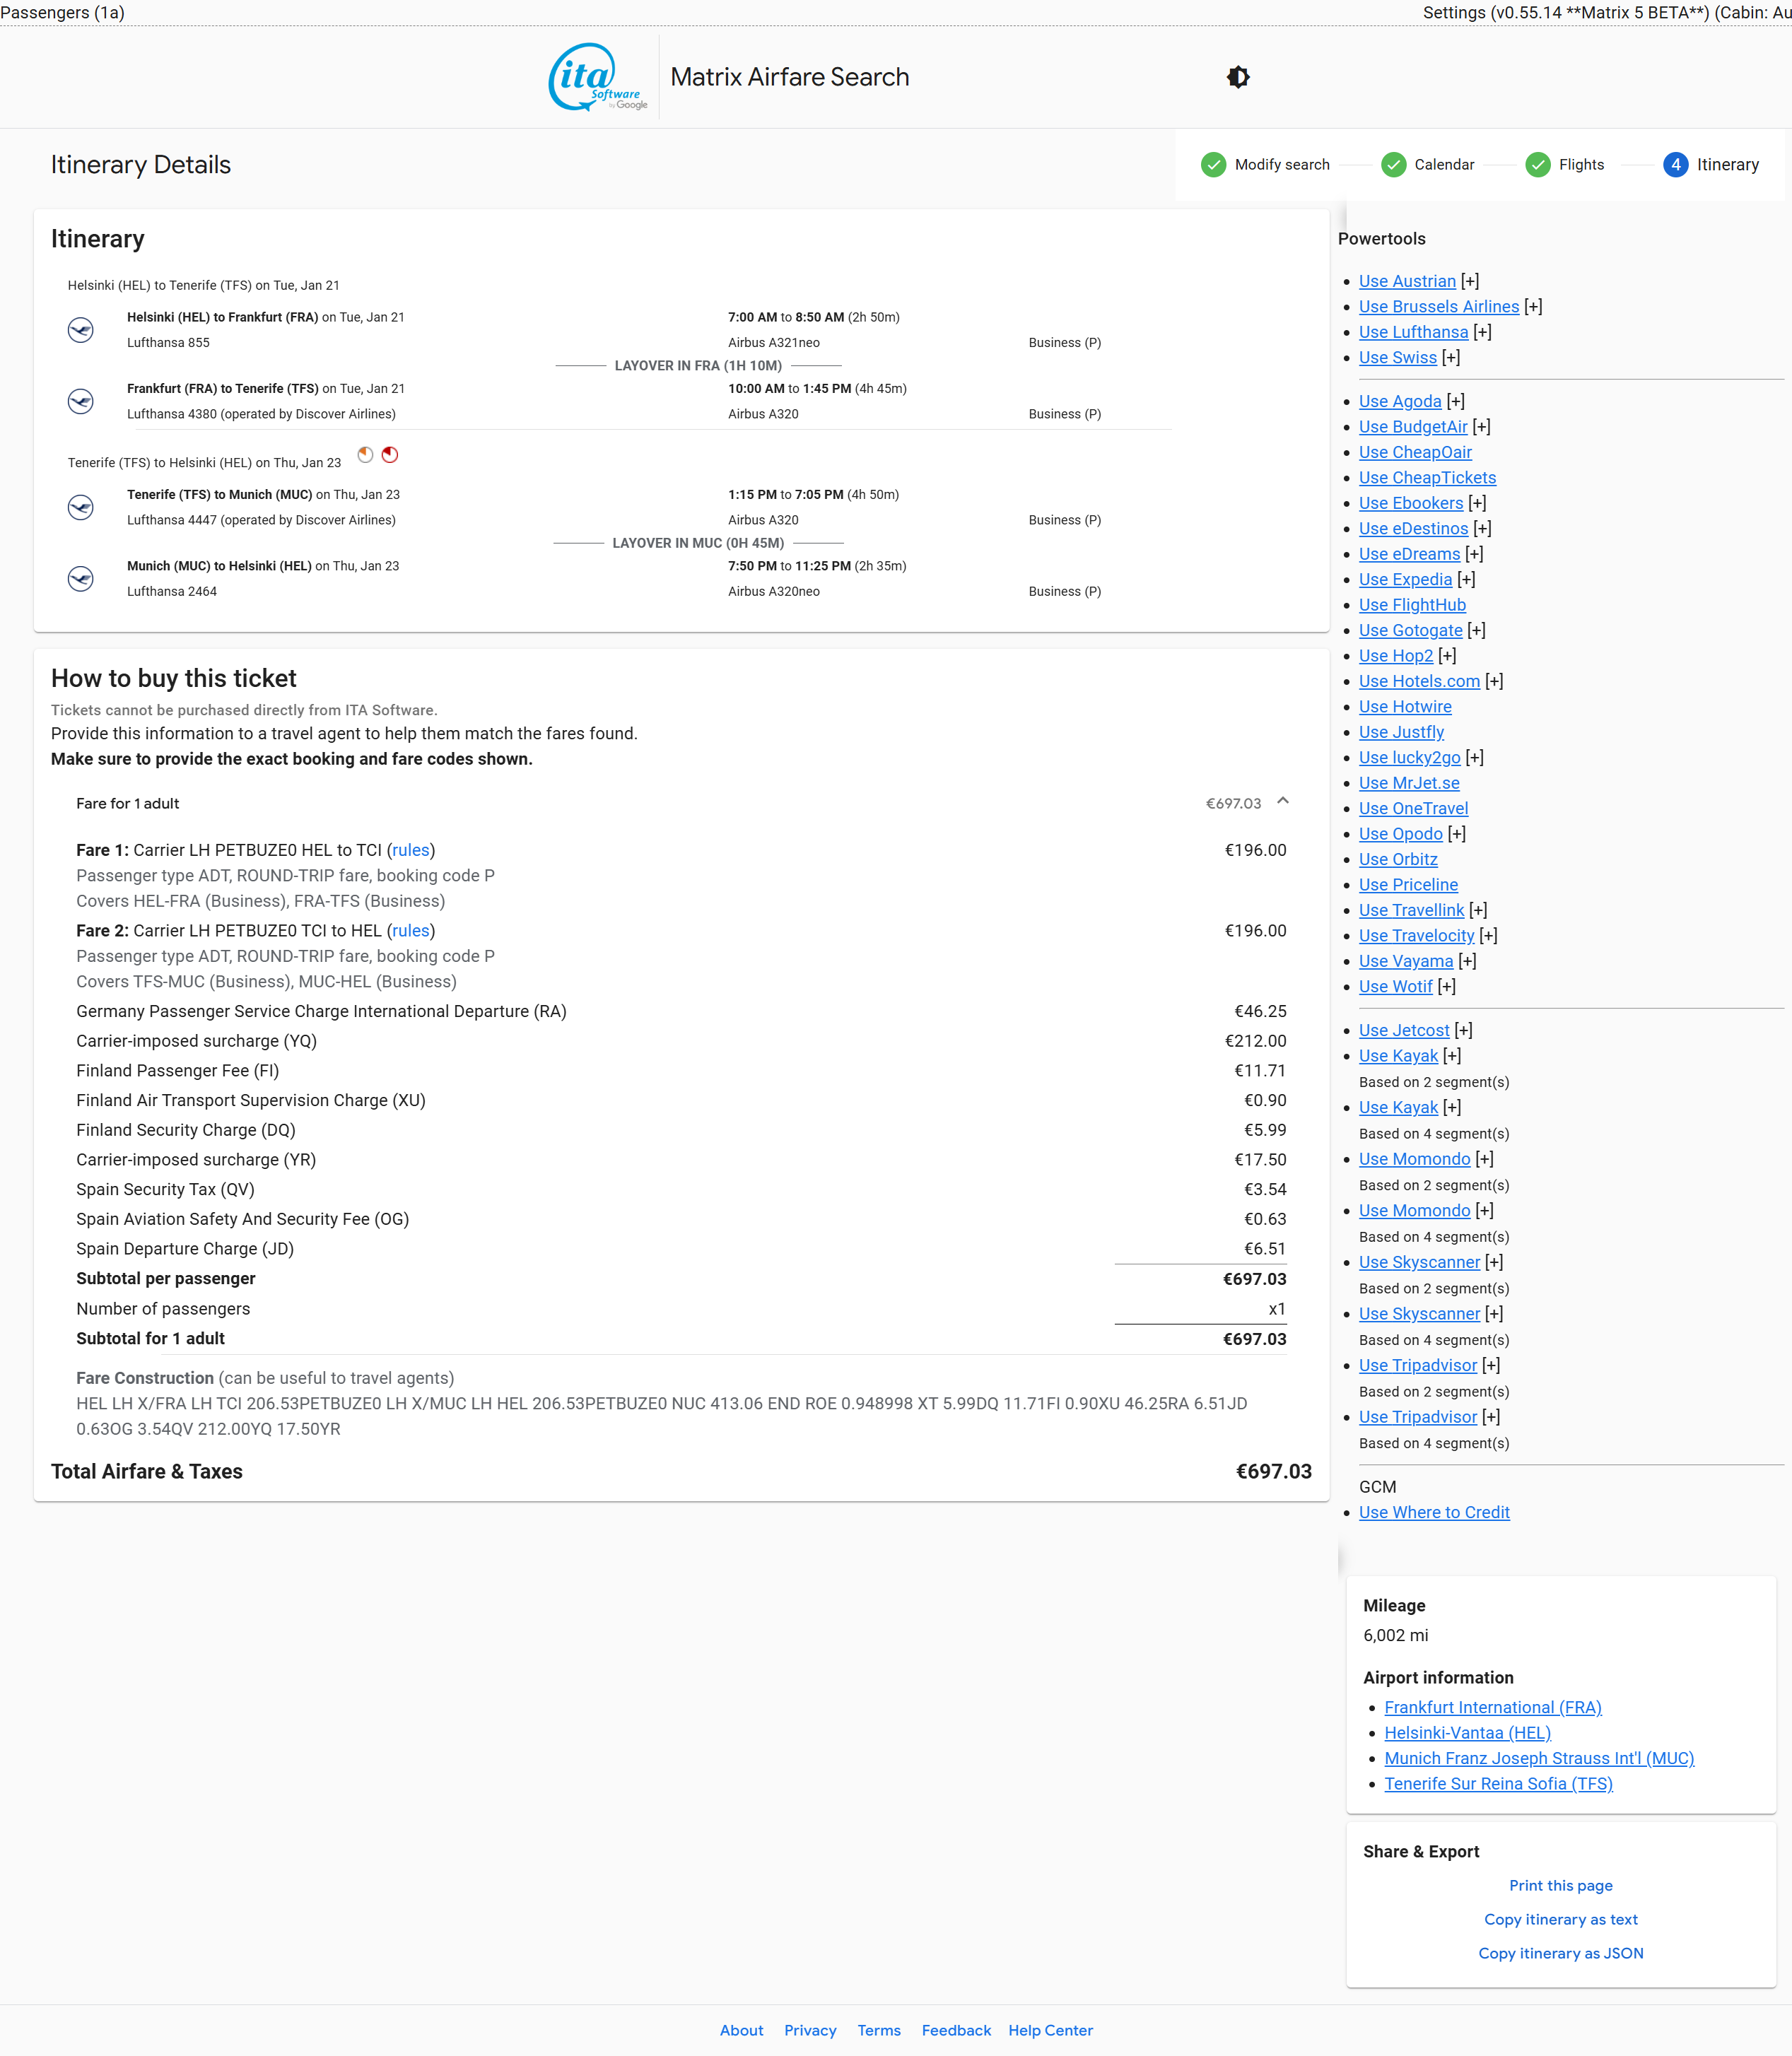Click Lufthansa logo beside flight 4447
1792x2056 pixels.
pos(81,508)
